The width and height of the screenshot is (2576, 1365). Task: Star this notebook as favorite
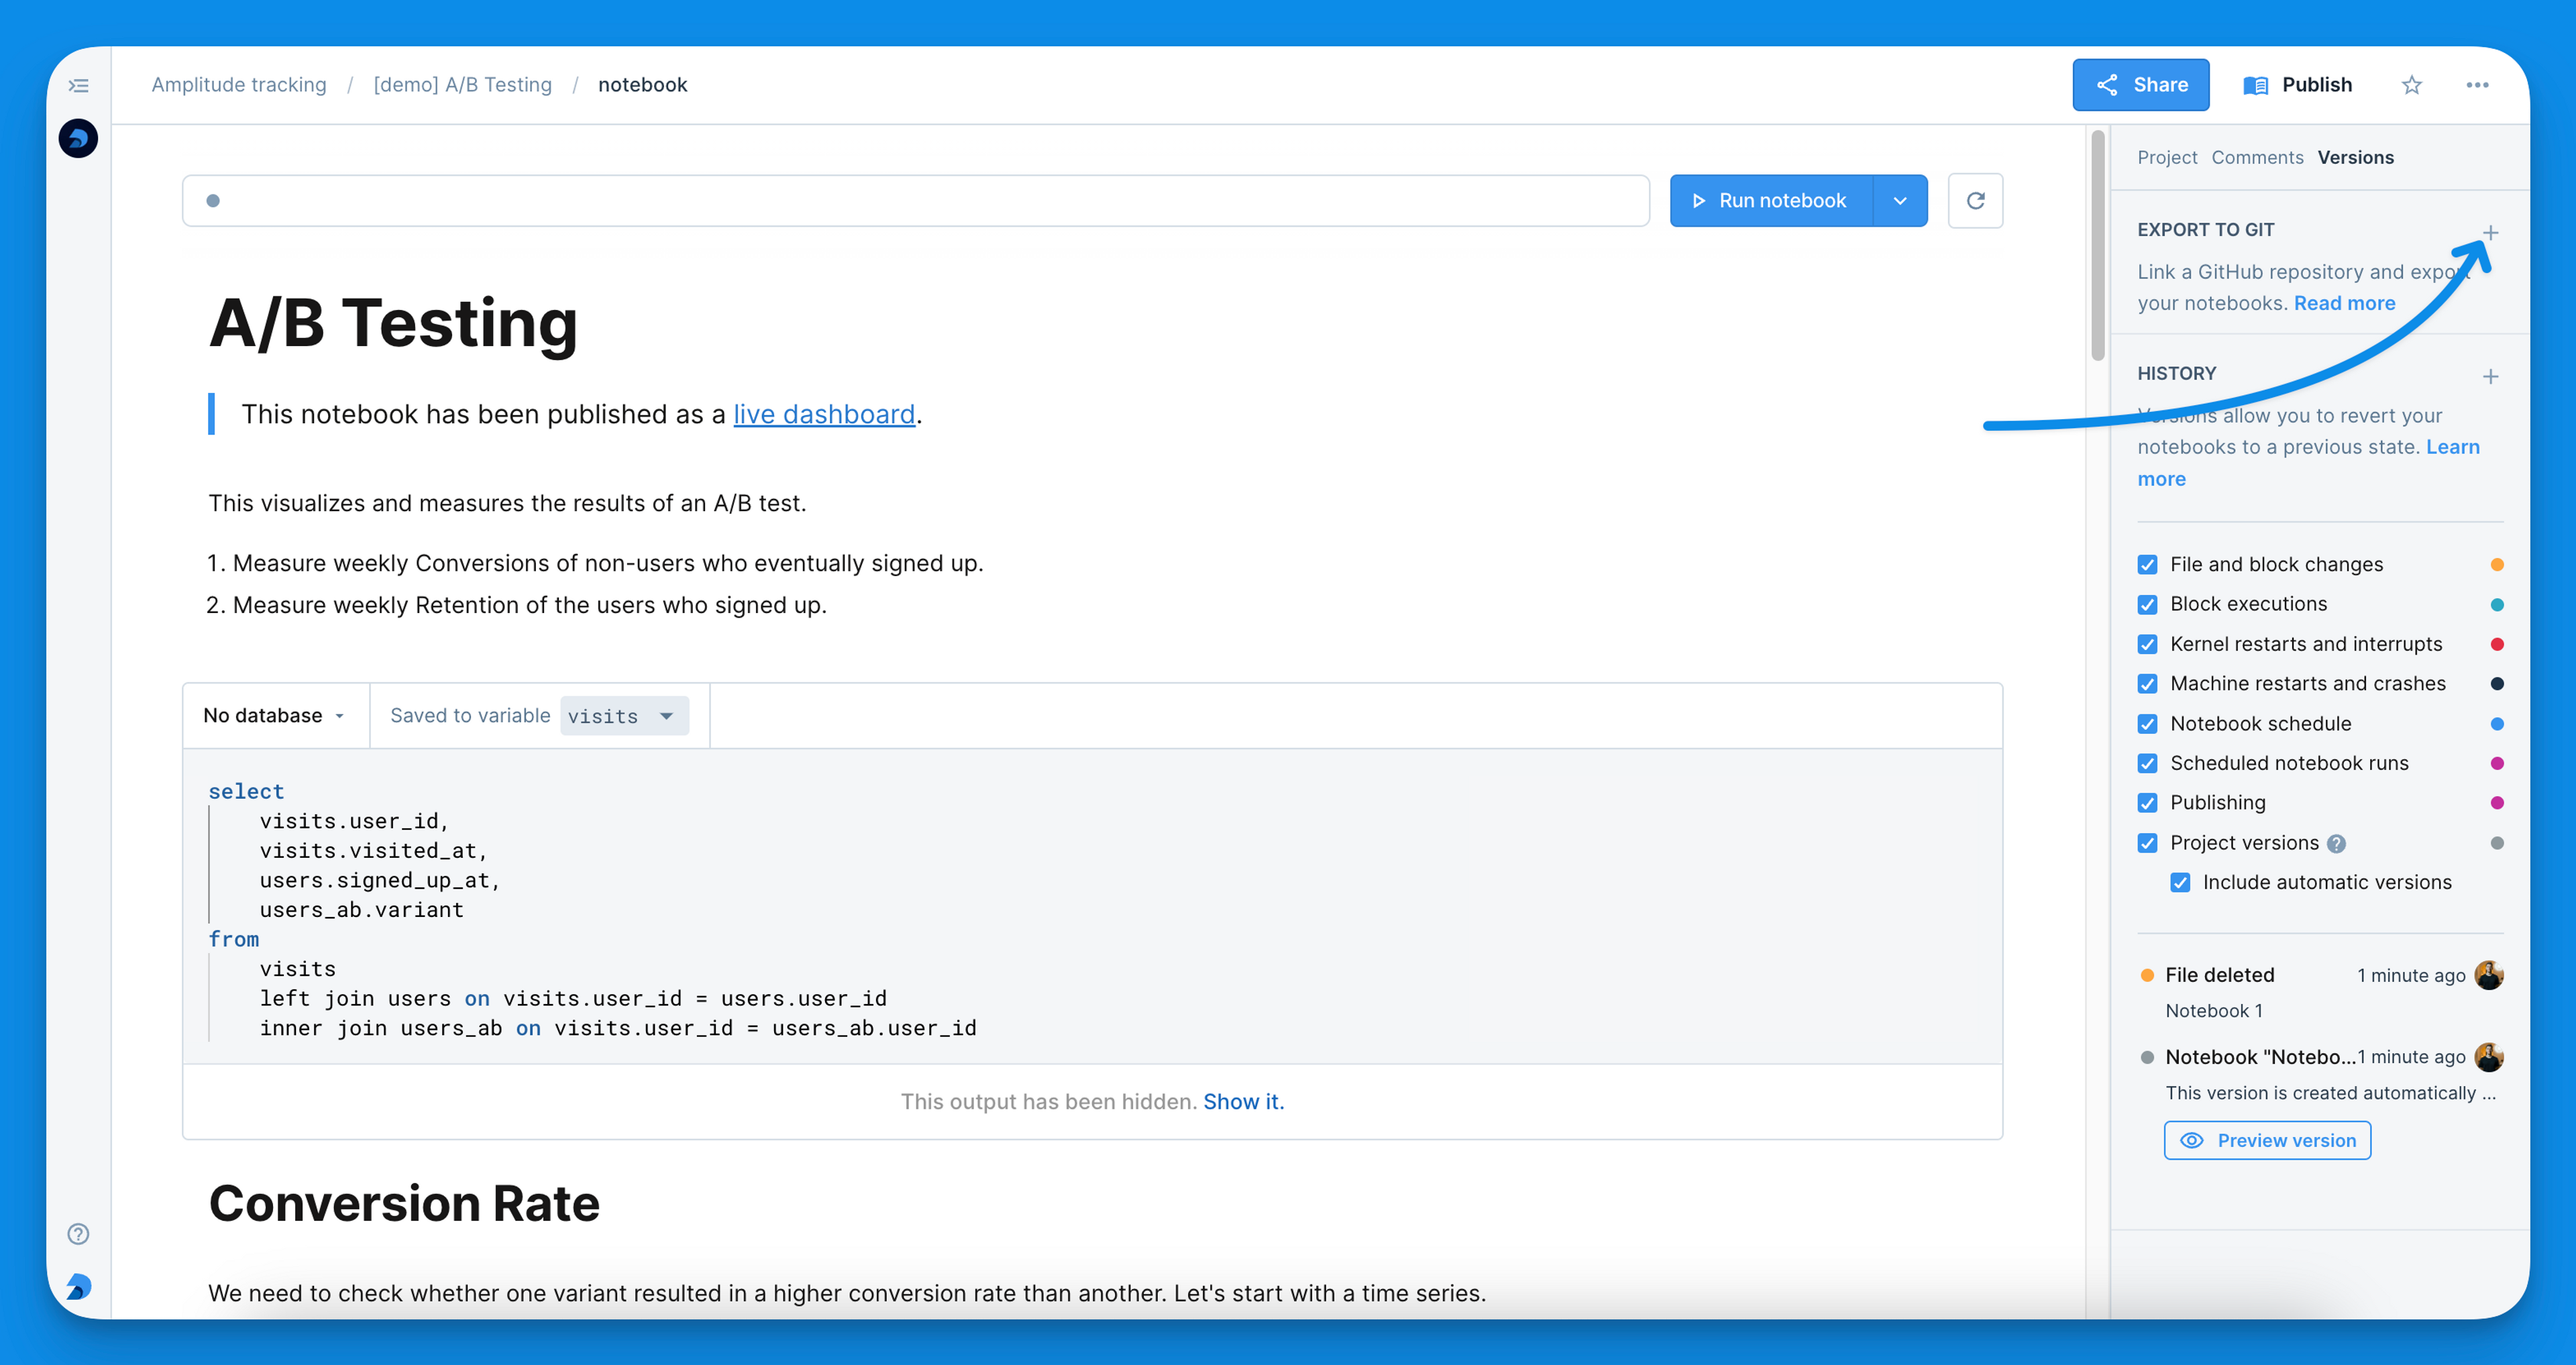coord(2412,85)
